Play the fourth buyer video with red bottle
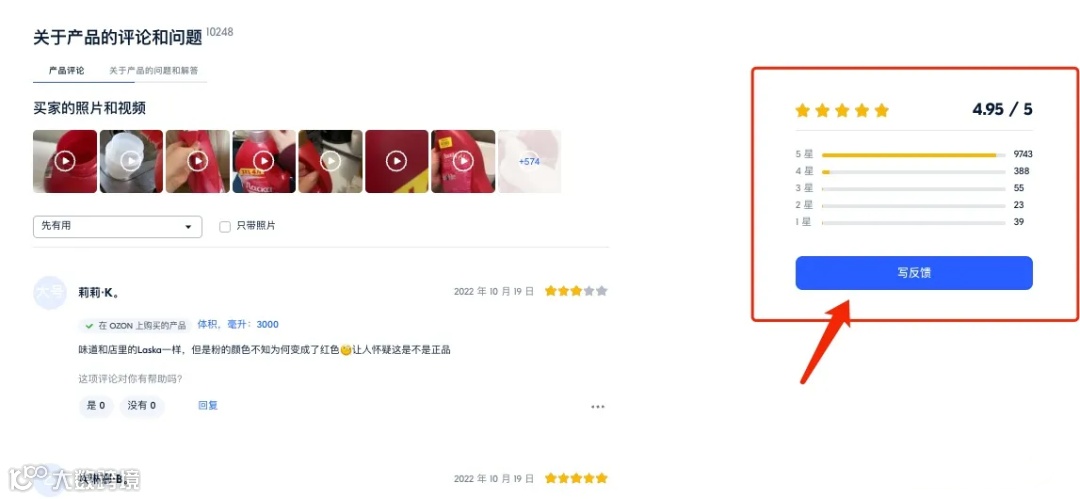Image resolution: width=1080 pixels, height=499 pixels. (264, 161)
